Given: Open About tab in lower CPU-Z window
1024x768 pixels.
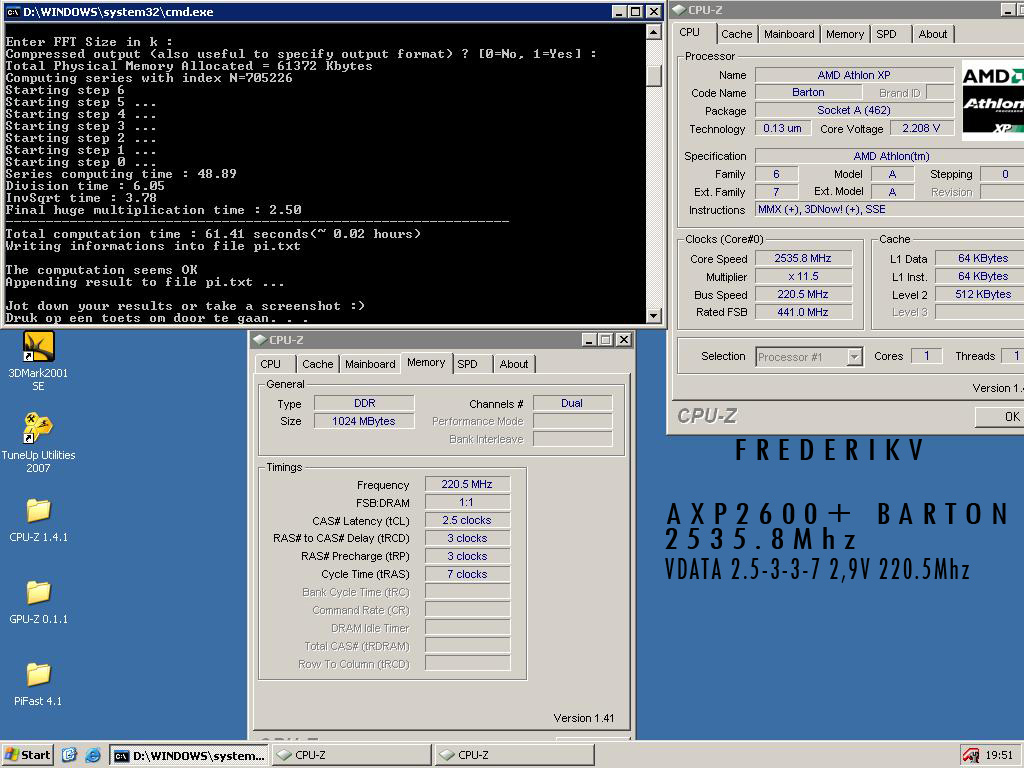Looking at the screenshot, I should pos(514,364).
